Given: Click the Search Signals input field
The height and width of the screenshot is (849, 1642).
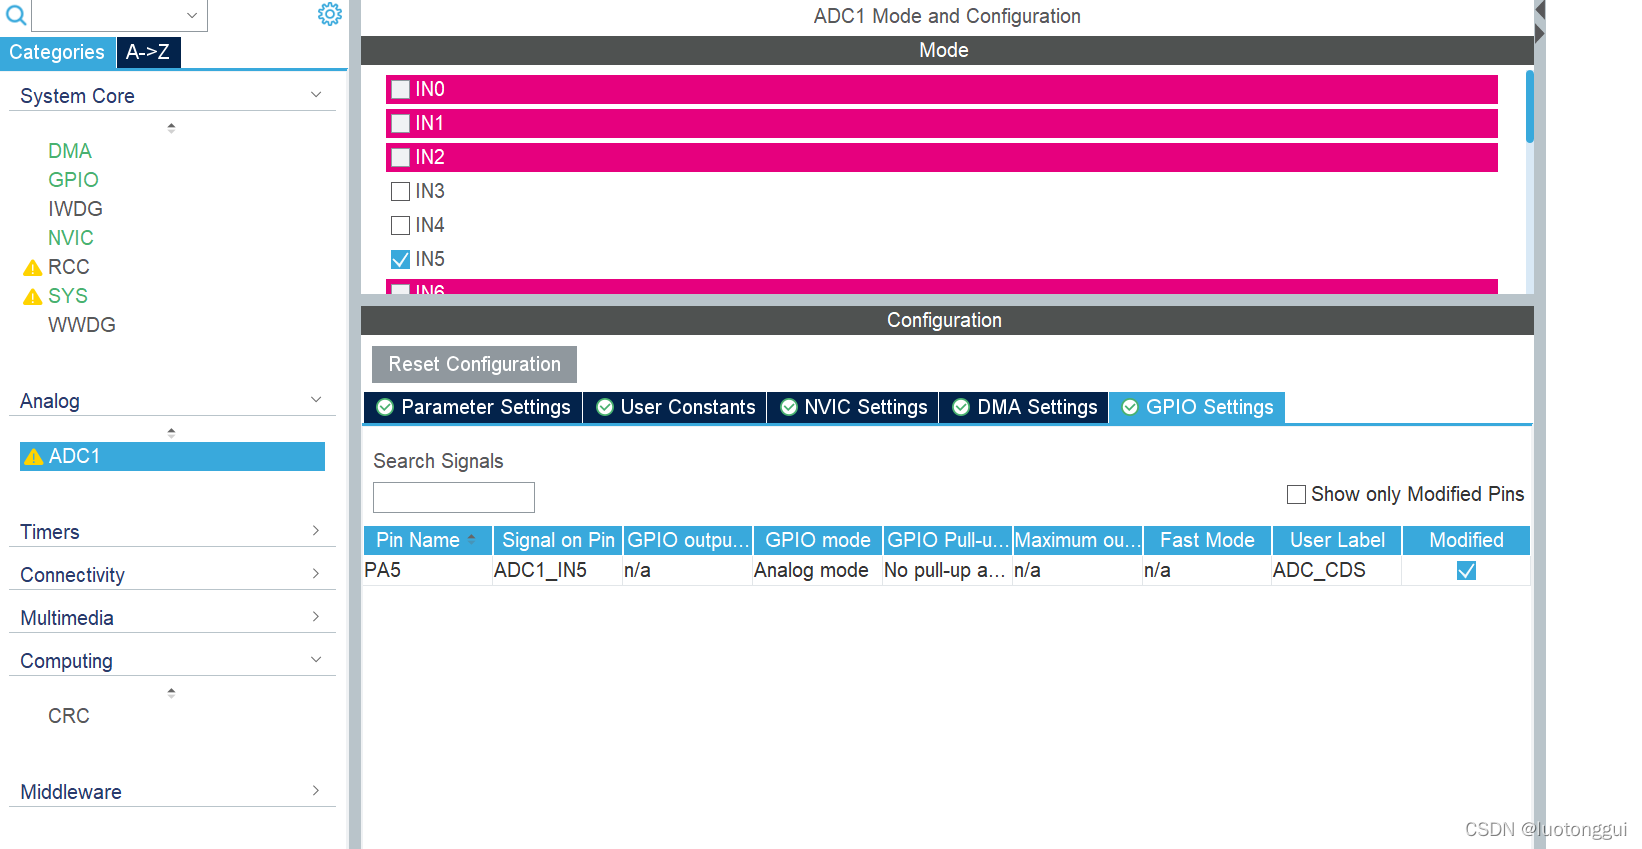Looking at the screenshot, I should tap(454, 498).
